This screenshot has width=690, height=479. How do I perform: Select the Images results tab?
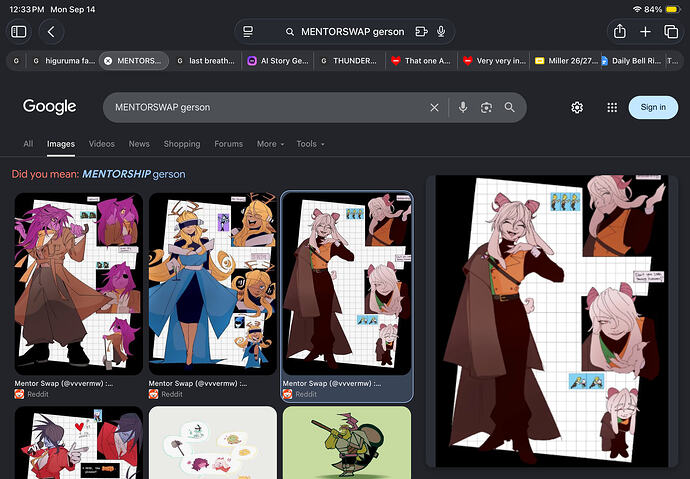[x=61, y=144]
